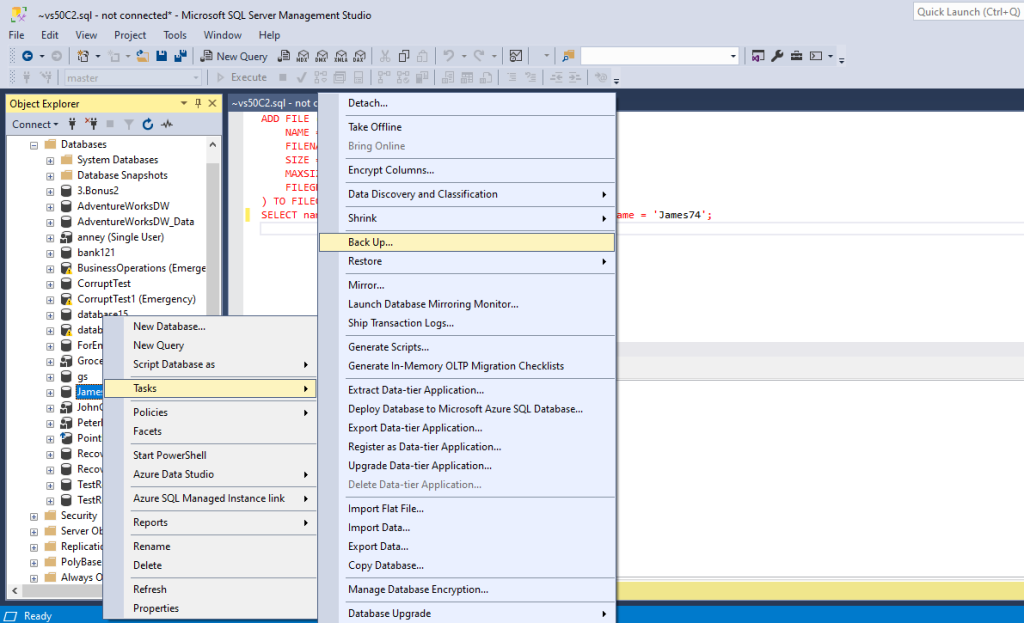Click the Copy toolbar icon
This screenshot has height=623, width=1024.
[404, 56]
